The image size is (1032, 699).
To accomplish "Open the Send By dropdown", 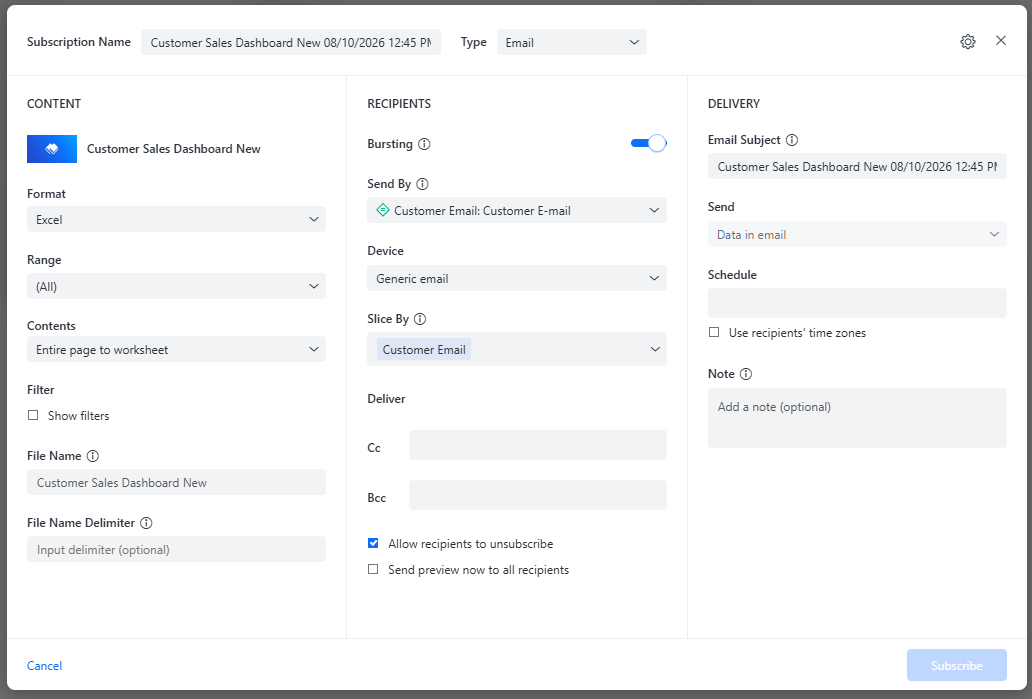I will coord(517,211).
